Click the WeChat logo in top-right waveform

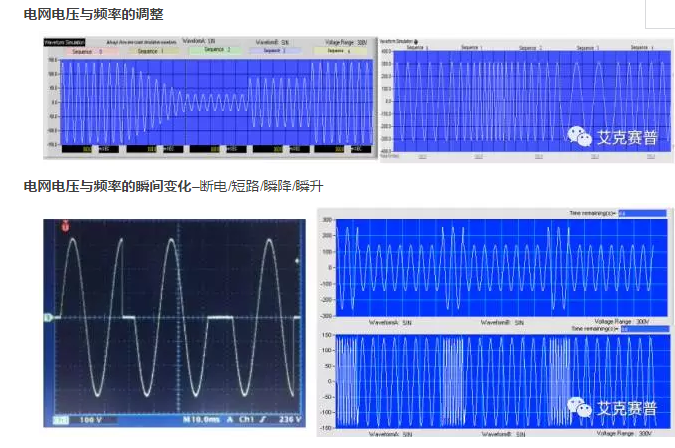(579, 137)
